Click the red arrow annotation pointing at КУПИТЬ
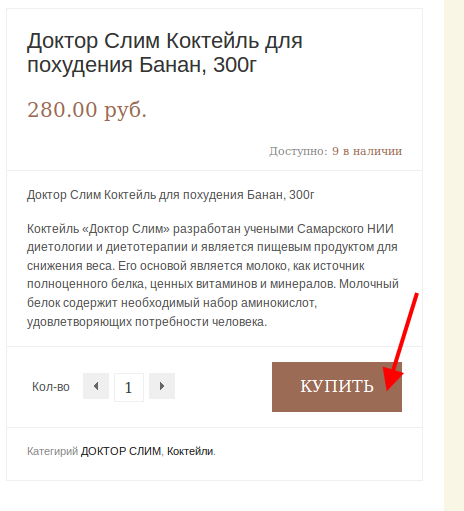The image size is (464, 511). point(400,342)
